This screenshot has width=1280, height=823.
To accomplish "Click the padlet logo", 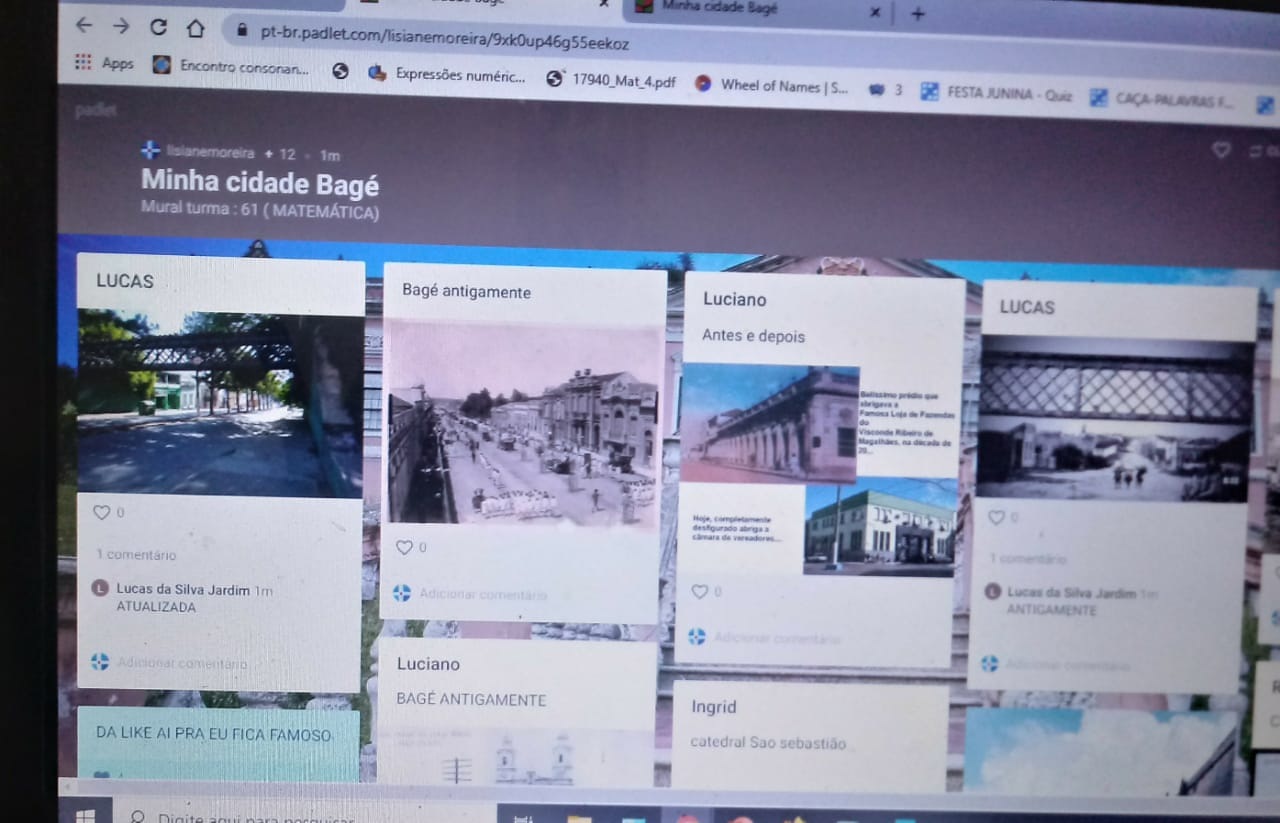I will pyautogui.click(x=96, y=111).
